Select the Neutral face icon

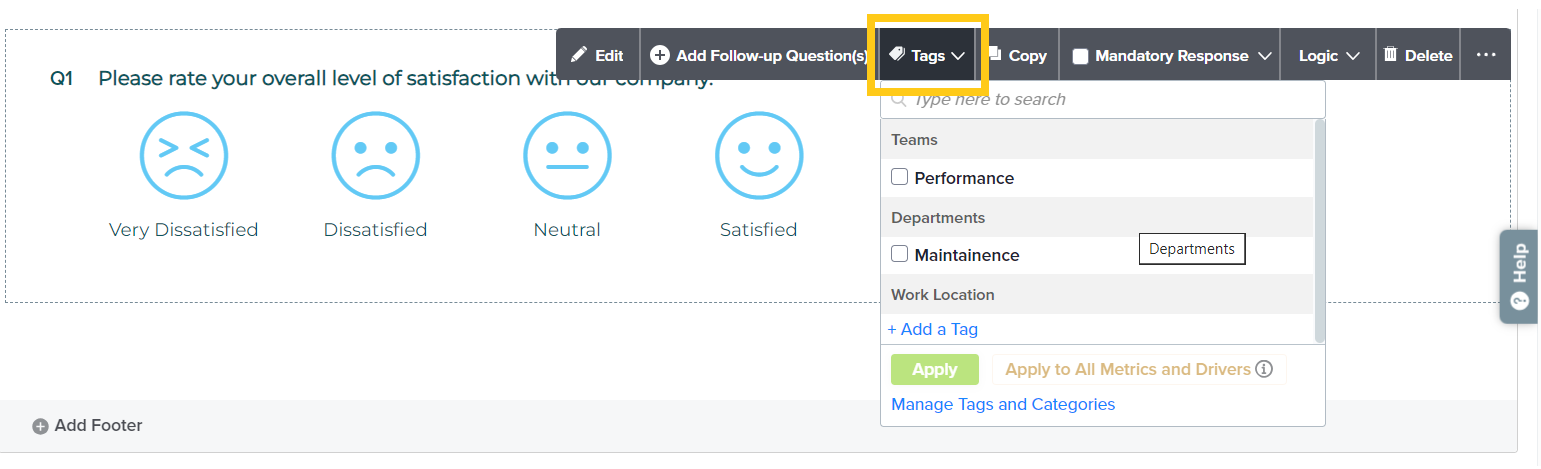(567, 154)
